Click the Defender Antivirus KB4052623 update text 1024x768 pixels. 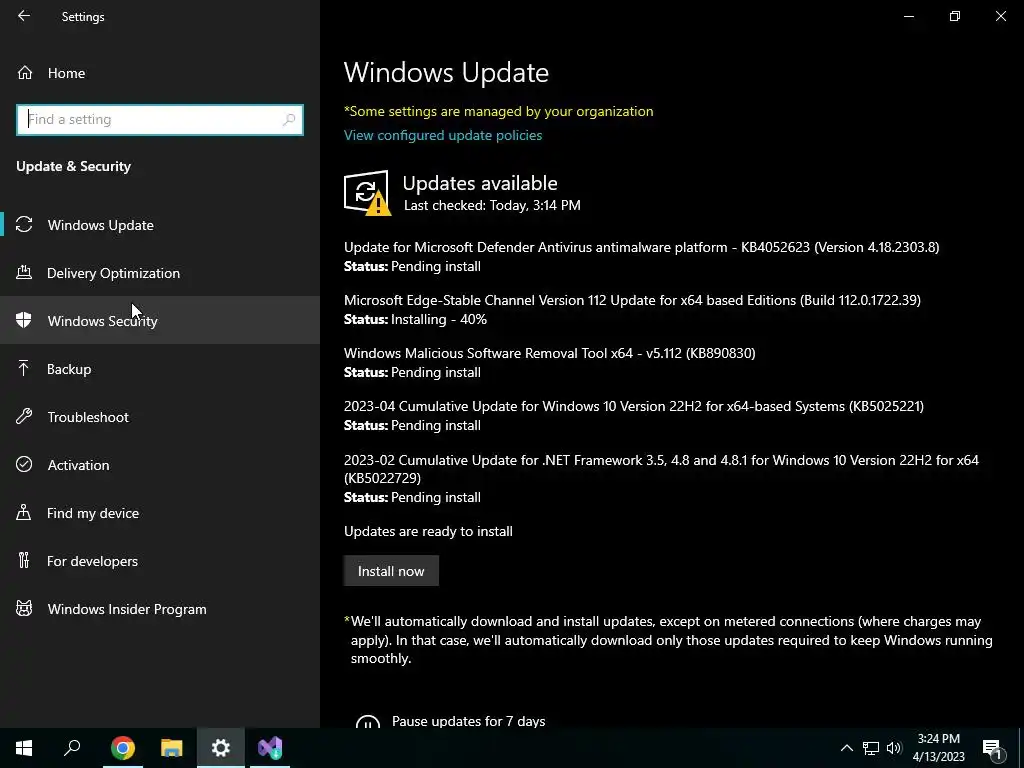click(x=641, y=247)
